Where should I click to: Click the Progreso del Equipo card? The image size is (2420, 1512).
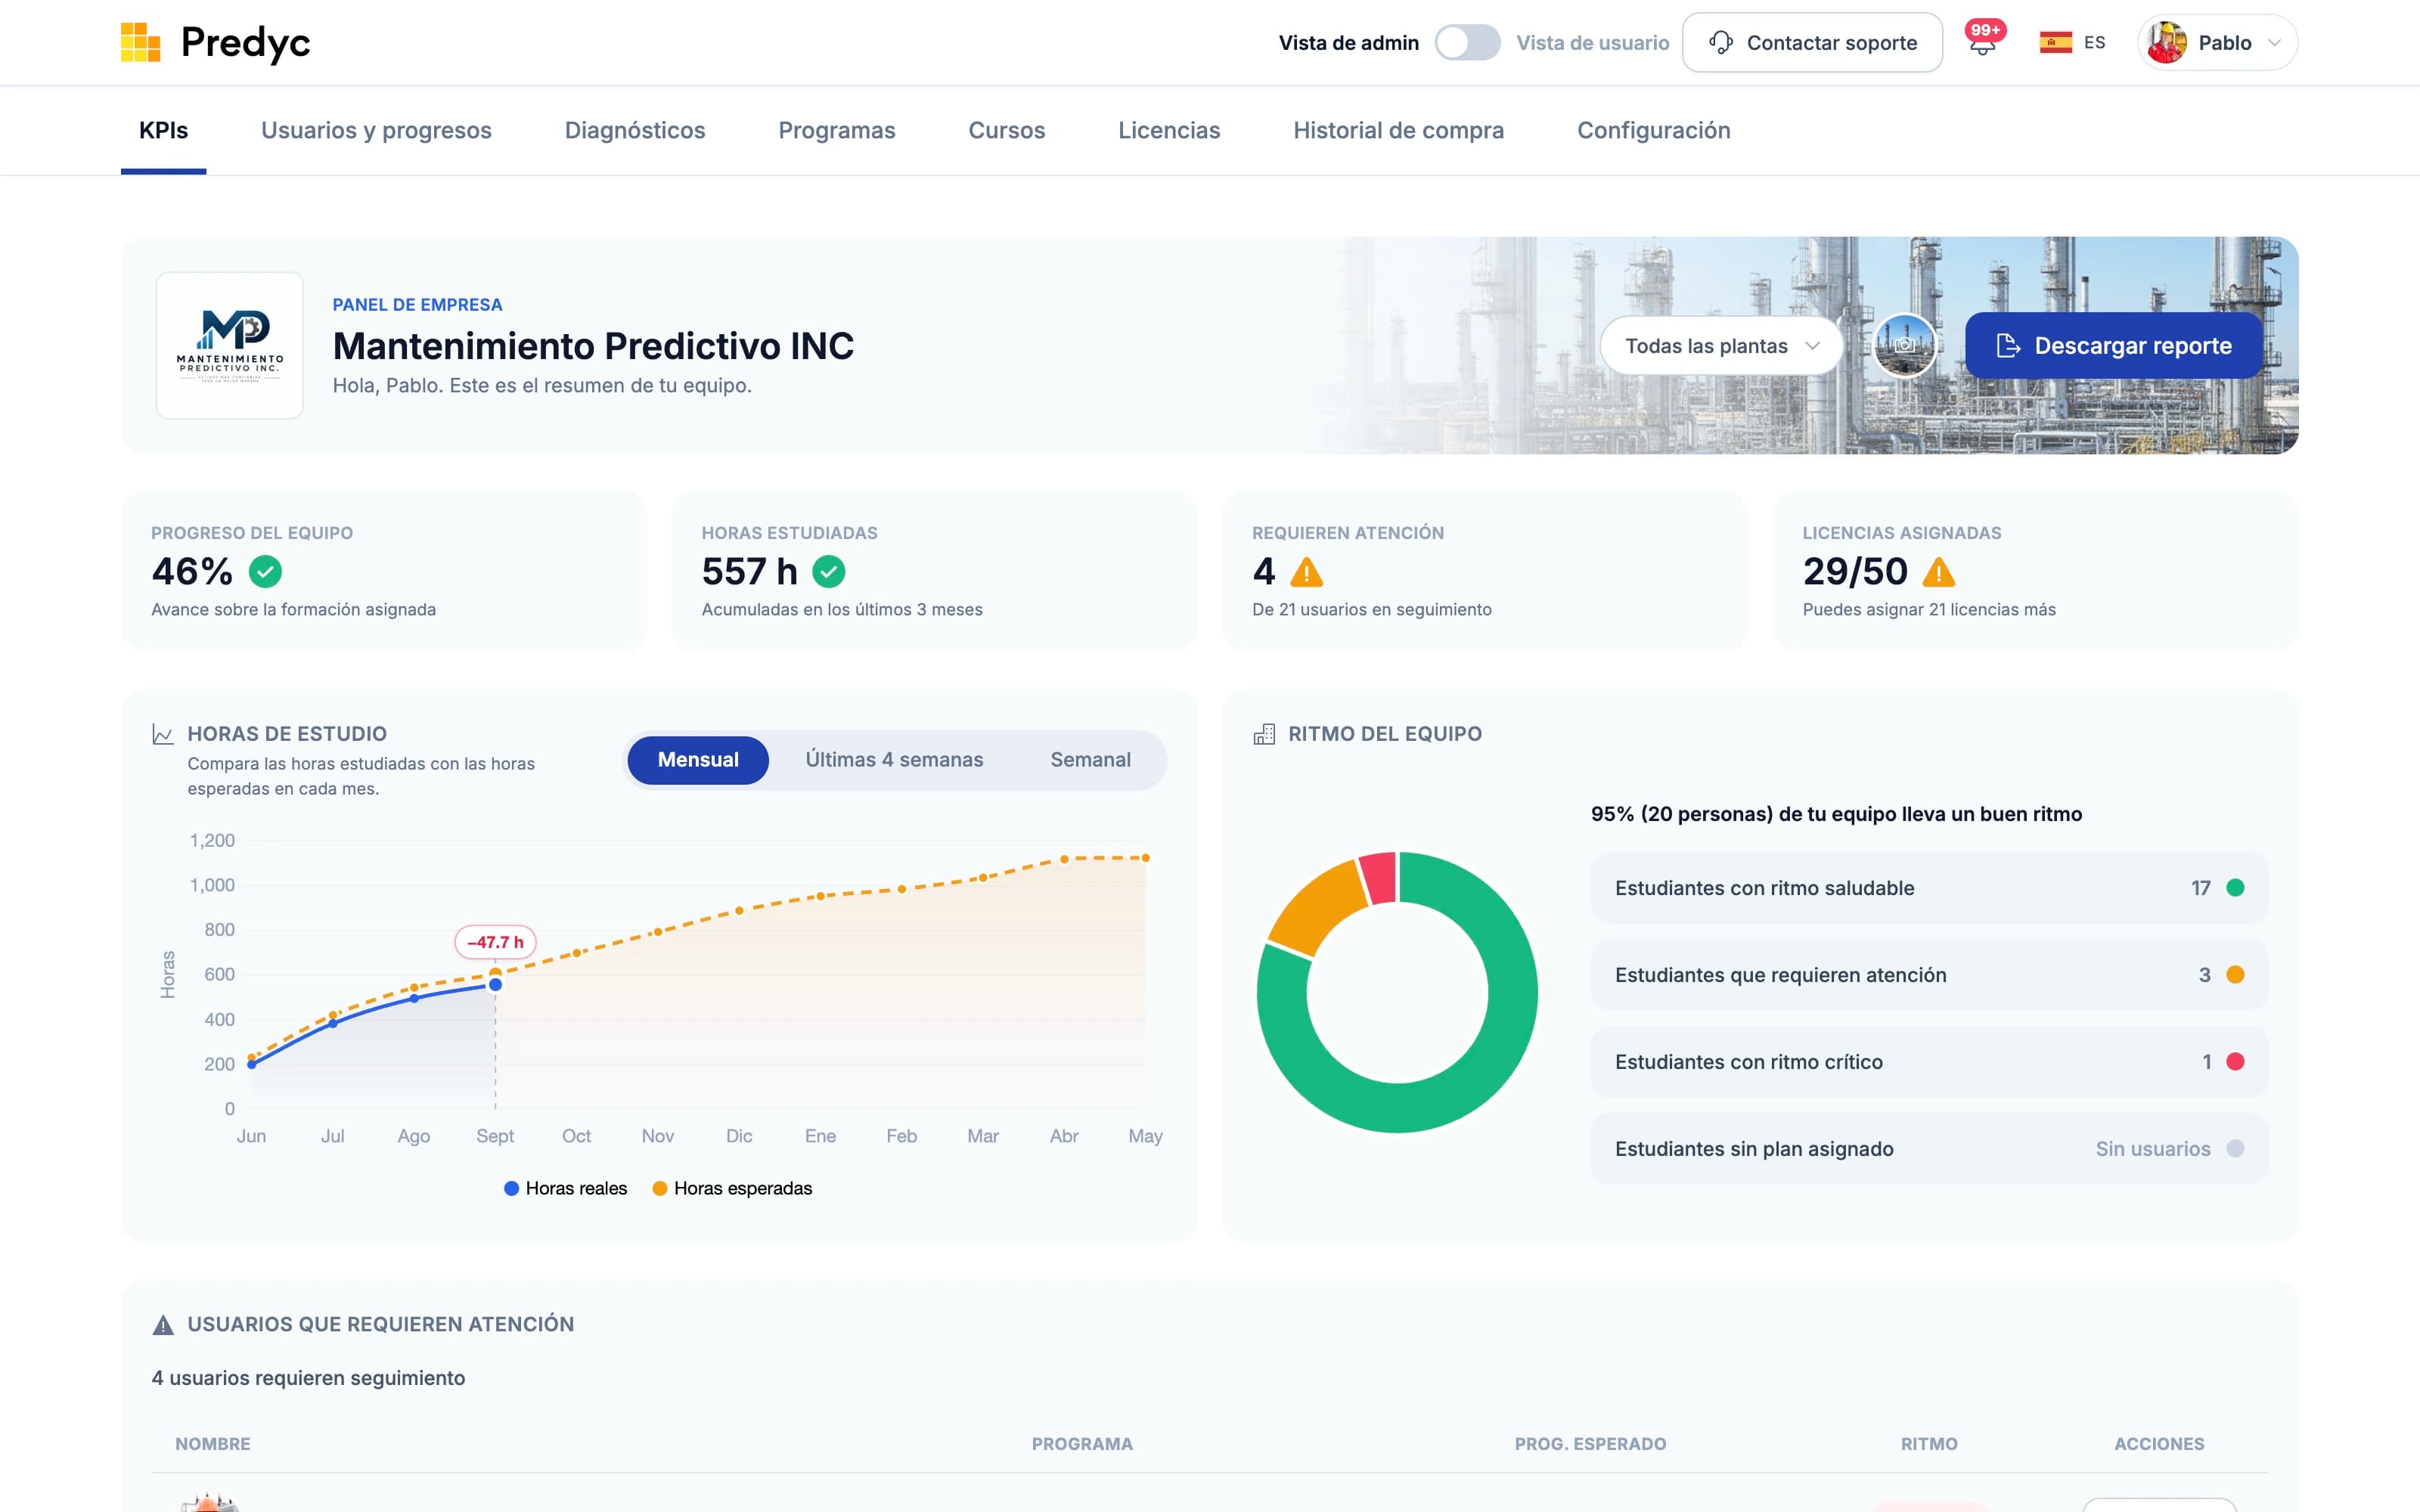point(384,571)
